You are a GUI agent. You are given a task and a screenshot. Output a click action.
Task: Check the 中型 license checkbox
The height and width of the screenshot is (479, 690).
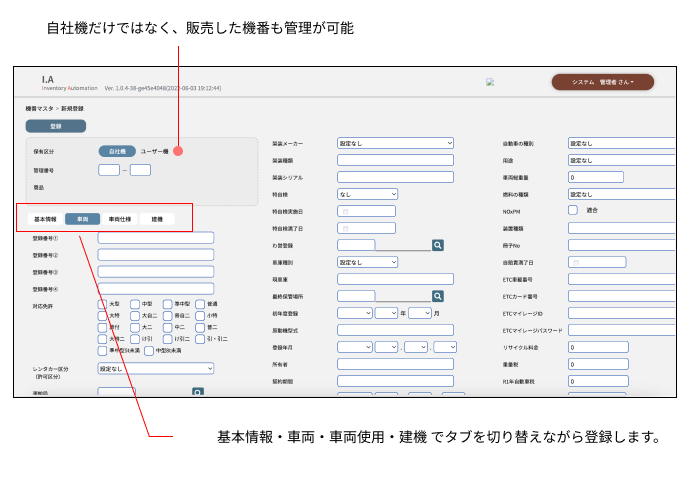click(x=135, y=304)
